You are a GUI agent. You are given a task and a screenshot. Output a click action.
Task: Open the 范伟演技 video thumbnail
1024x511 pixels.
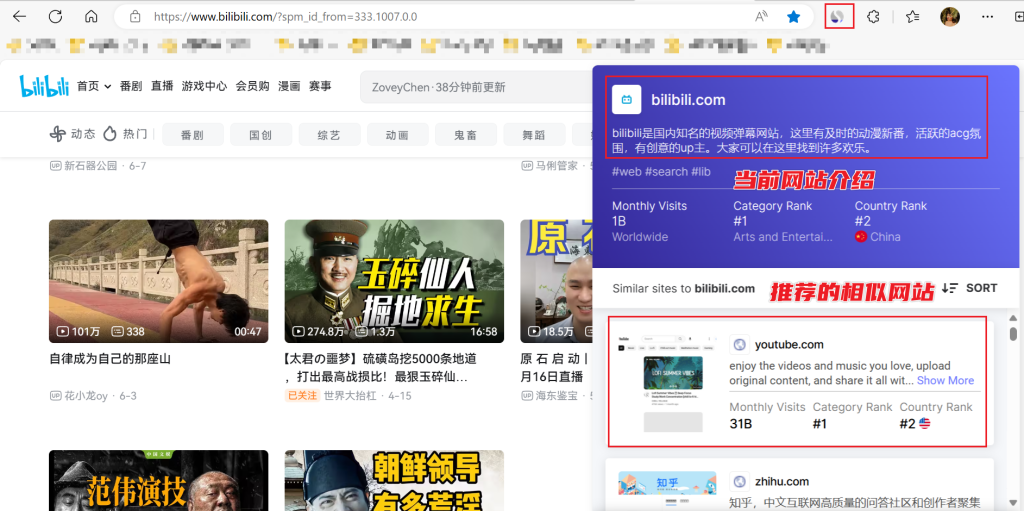[x=159, y=480]
